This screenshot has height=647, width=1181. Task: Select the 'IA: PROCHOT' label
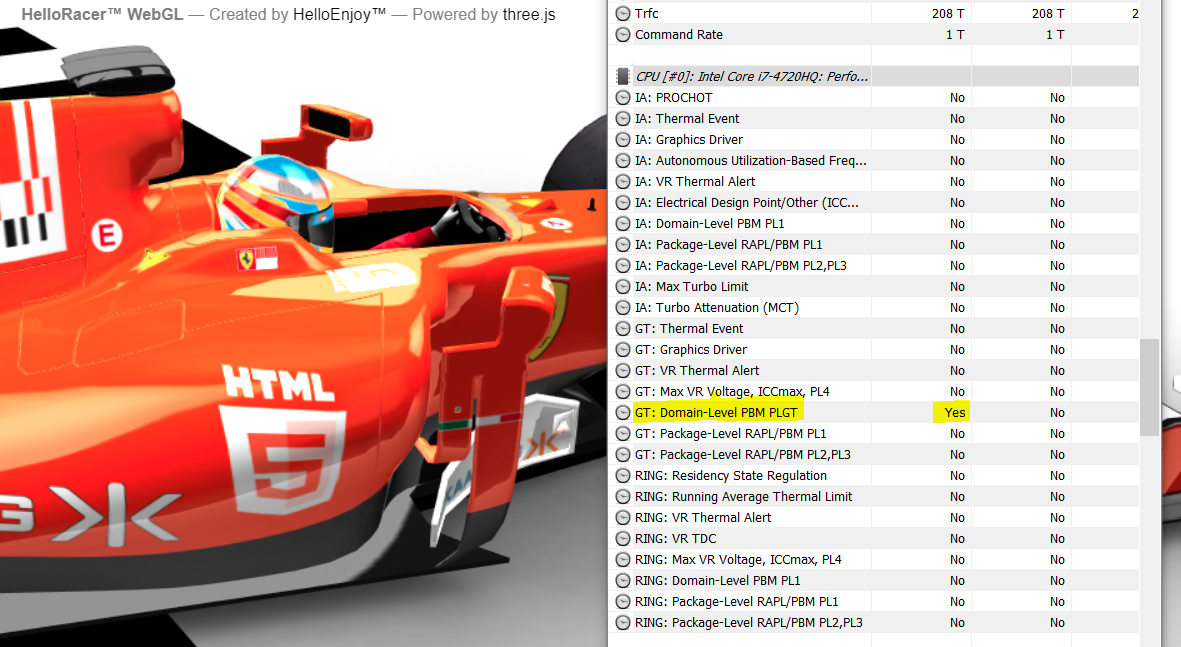(x=673, y=98)
